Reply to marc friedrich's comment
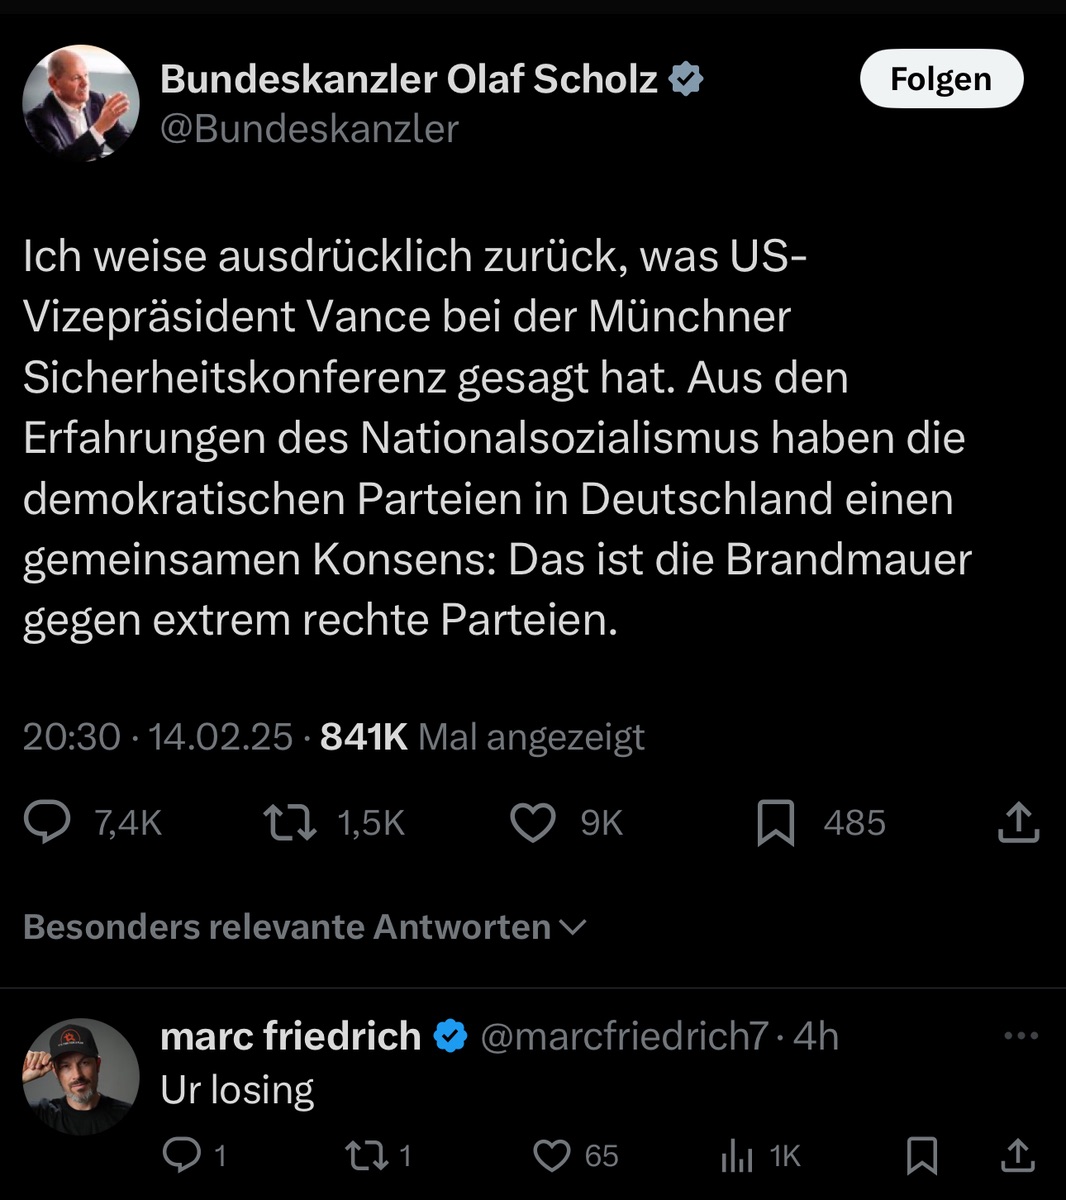1066x1200 pixels. (x=182, y=1156)
